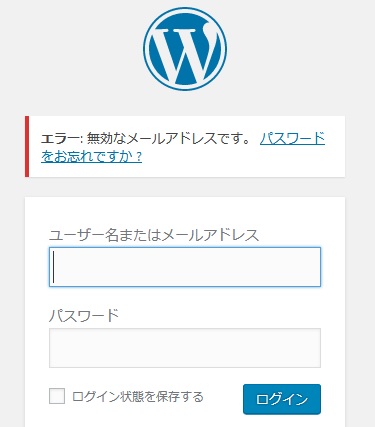The width and height of the screenshot is (375, 427).
Task: Click the をお忘れですか？ link text
Action: (x=92, y=156)
